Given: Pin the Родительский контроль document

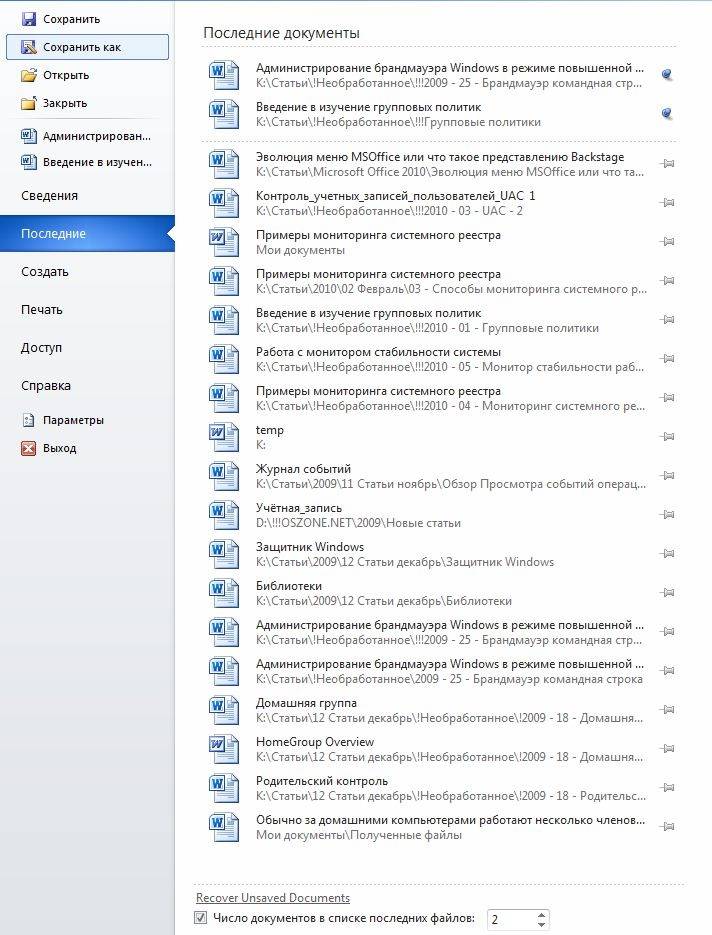Looking at the screenshot, I should tap(667, 788).
